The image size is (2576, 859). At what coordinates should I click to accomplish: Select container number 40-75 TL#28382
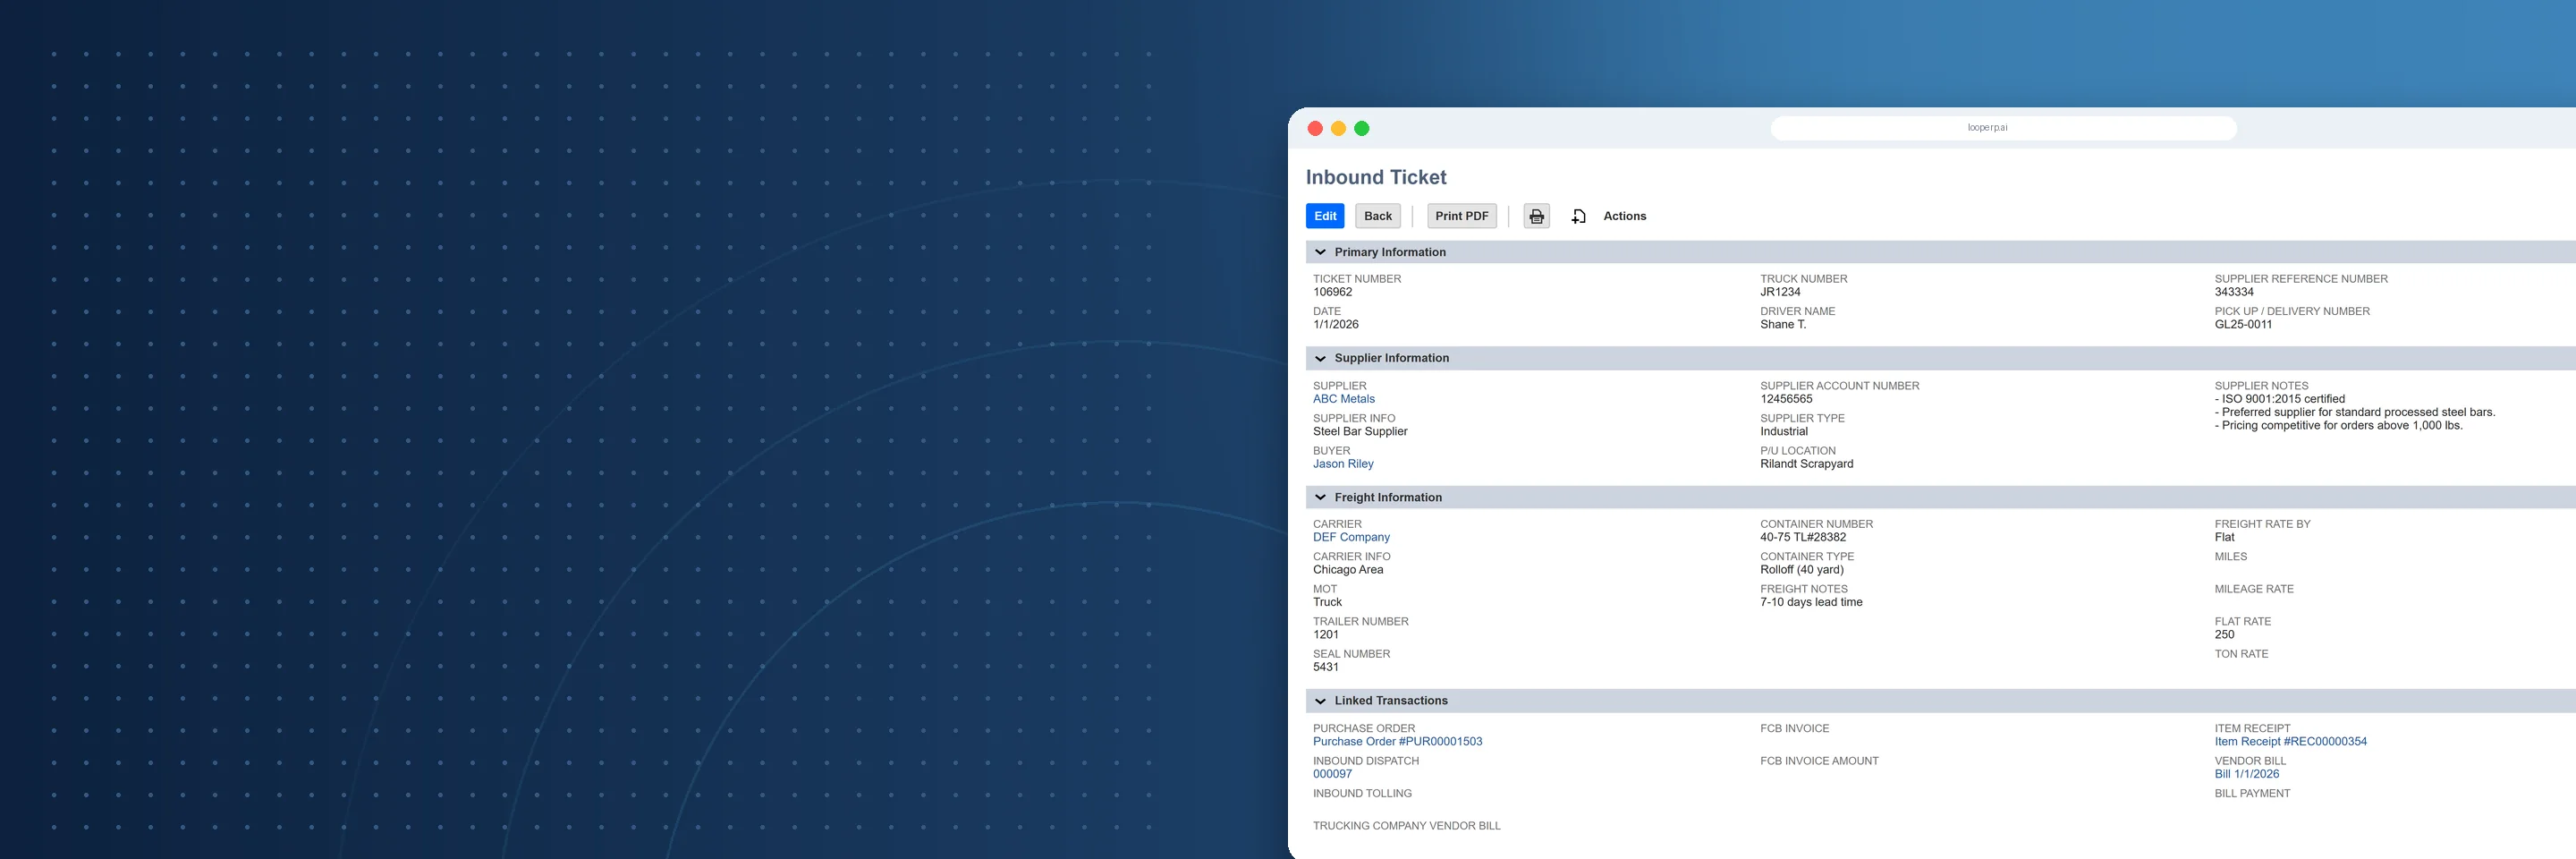pos(1803,537)
